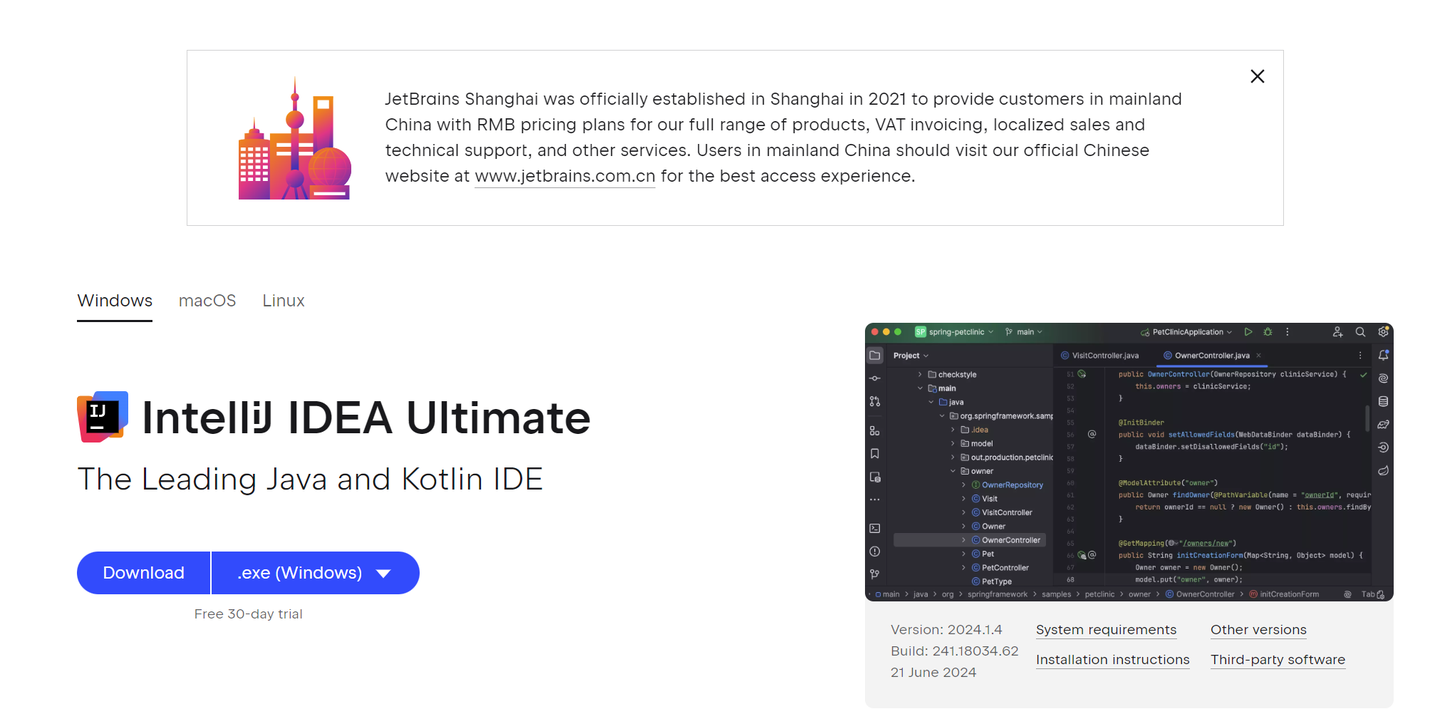Open the Project view dropdown header
The height and width of the screenshot is (709, 1440).
pyautogui.click(x=911, y=355)
